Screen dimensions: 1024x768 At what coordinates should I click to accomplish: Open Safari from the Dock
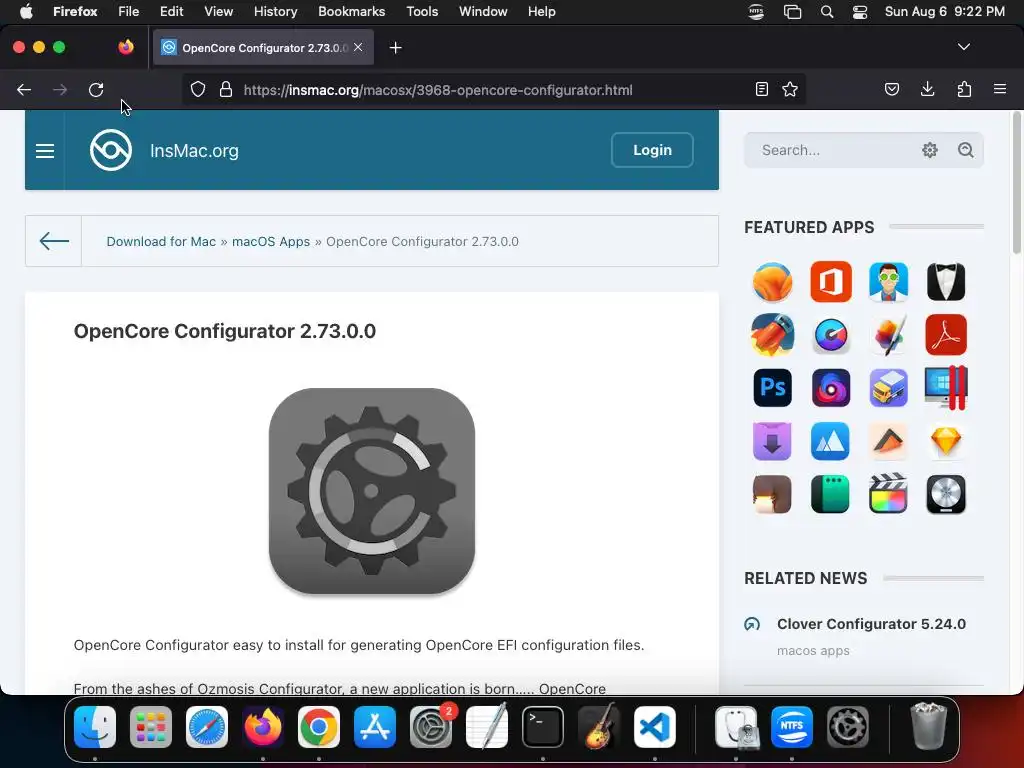[207, 726]
